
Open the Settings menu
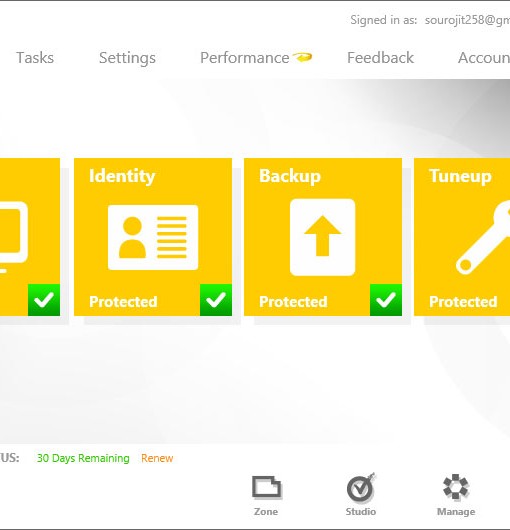(127, 58)
